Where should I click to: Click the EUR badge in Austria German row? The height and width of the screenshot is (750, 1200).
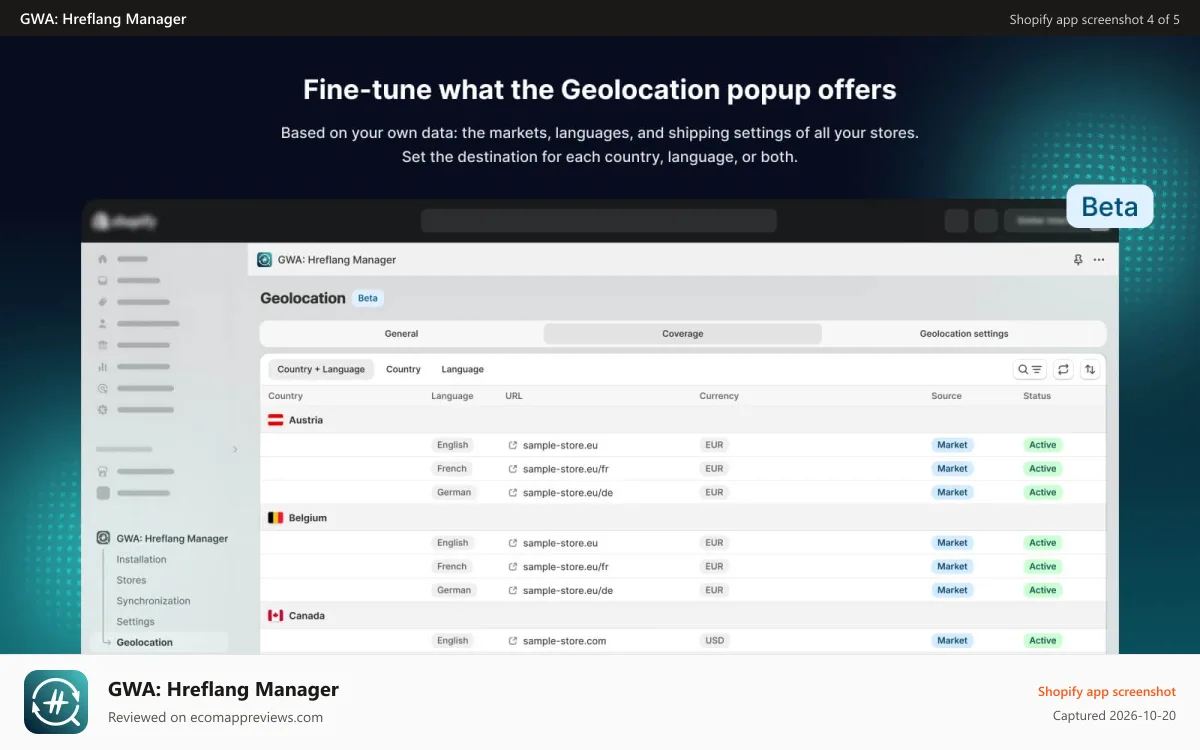click(x=714, y=493)
